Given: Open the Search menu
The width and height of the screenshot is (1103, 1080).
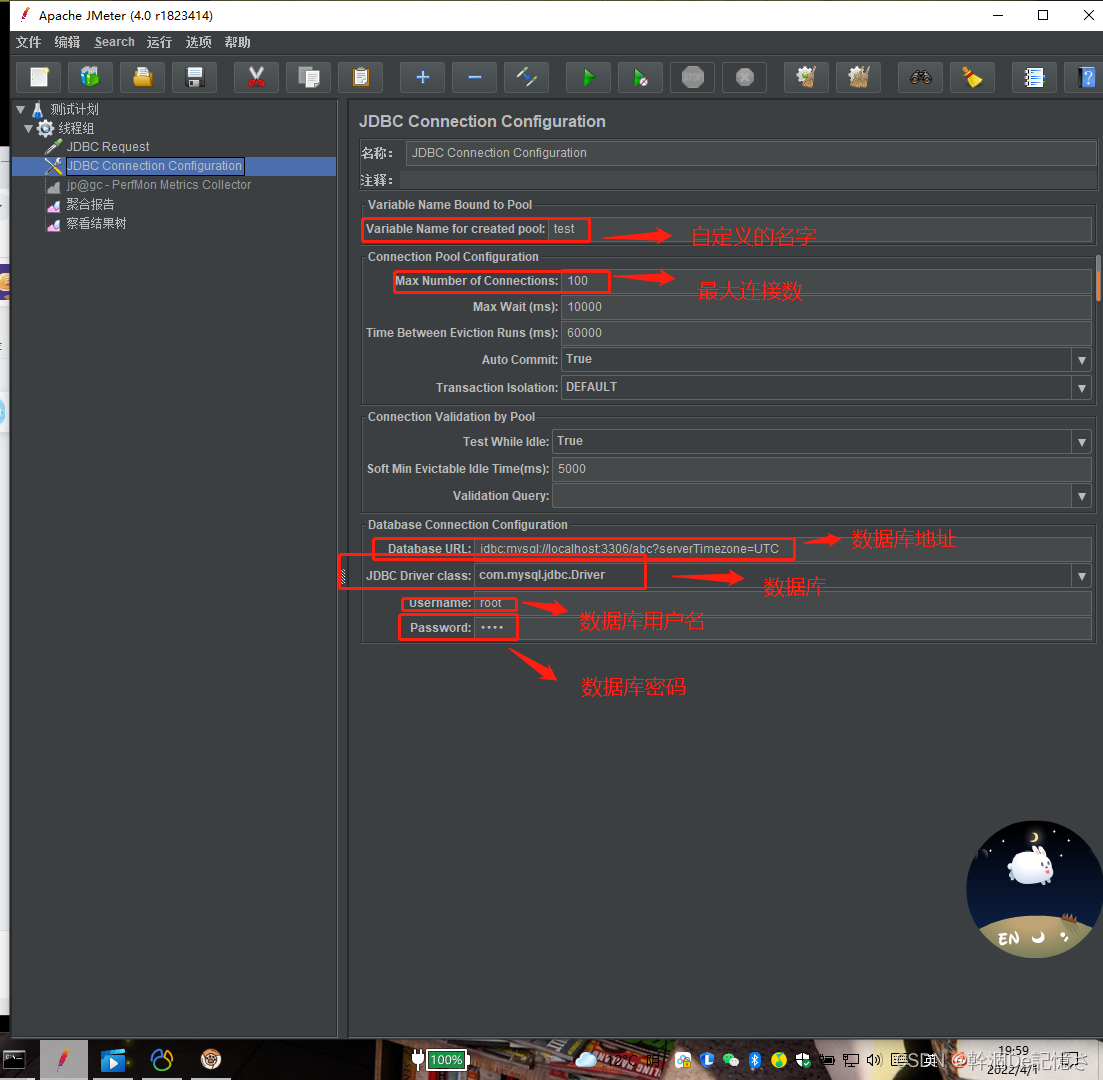Looking at the screenshot, I should [x=115, y=42].
